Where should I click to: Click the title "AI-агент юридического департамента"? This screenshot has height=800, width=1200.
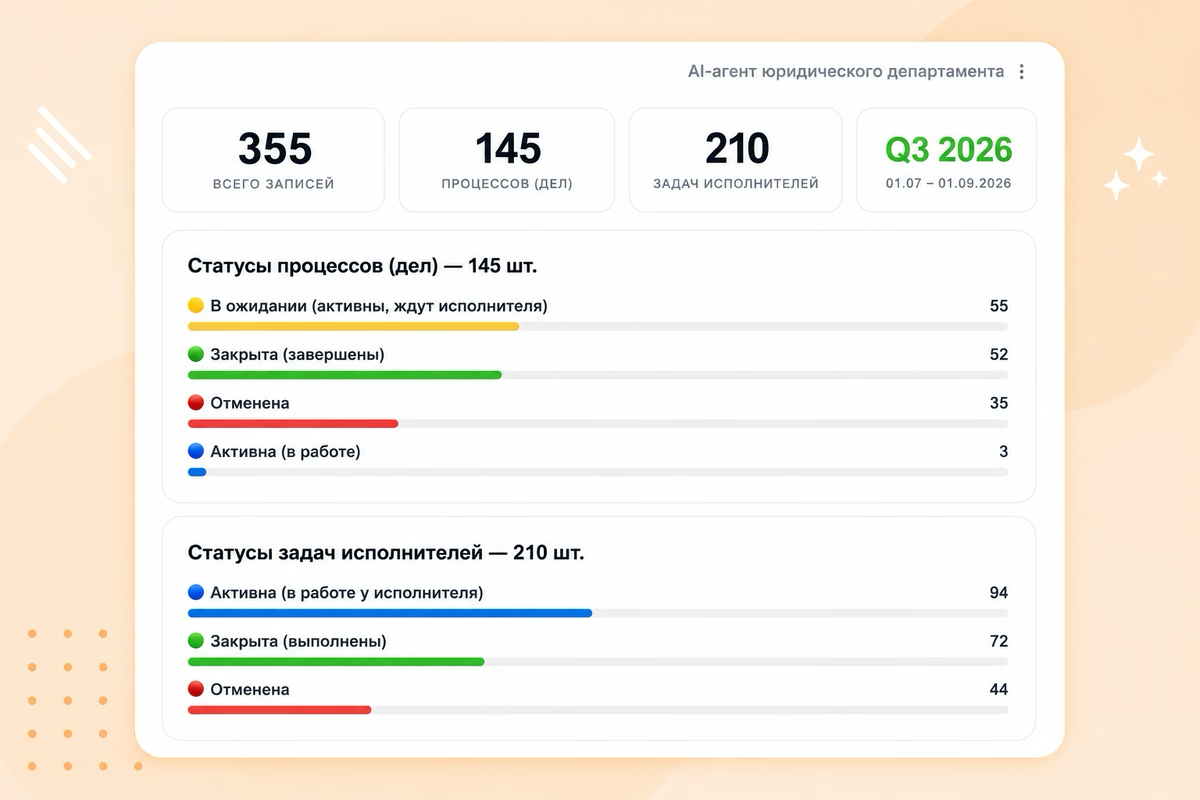846,72
